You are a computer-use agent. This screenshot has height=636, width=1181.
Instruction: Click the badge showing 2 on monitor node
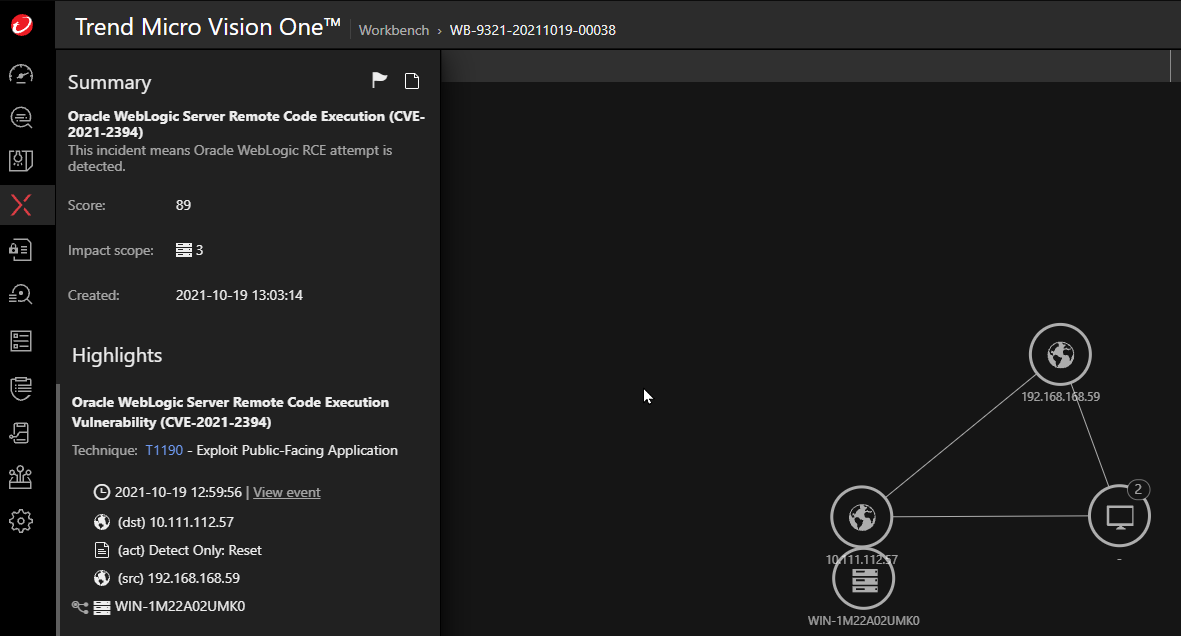(x=1138, y=489)
